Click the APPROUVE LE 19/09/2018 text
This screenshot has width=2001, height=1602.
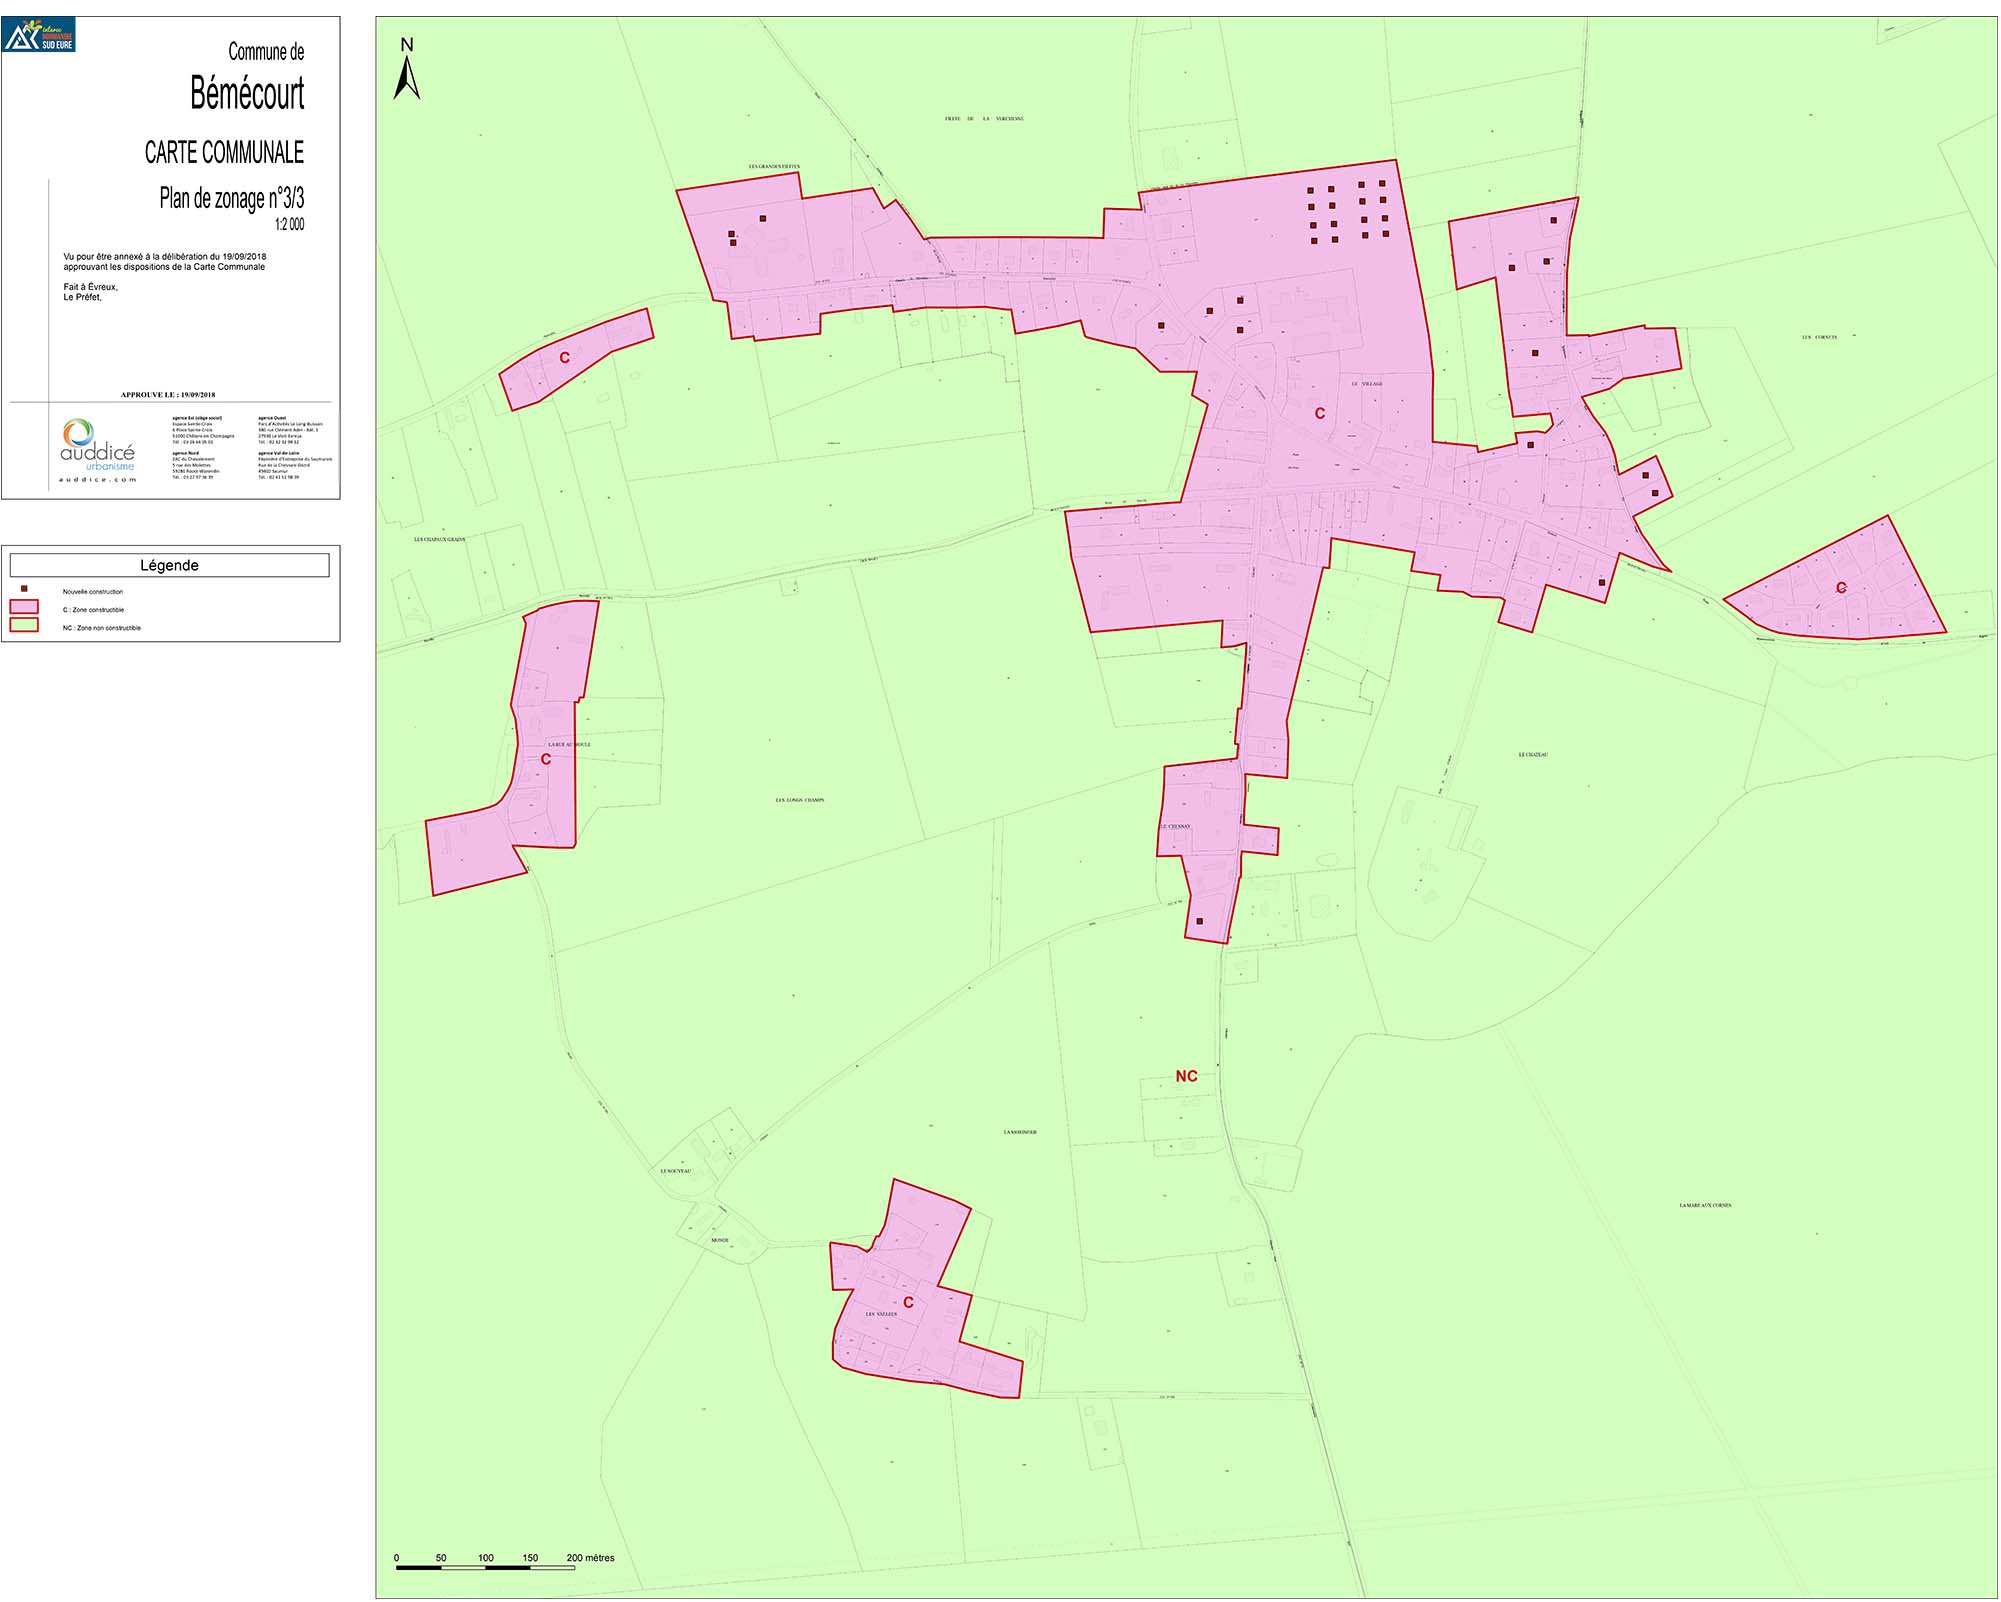(168, 395)
